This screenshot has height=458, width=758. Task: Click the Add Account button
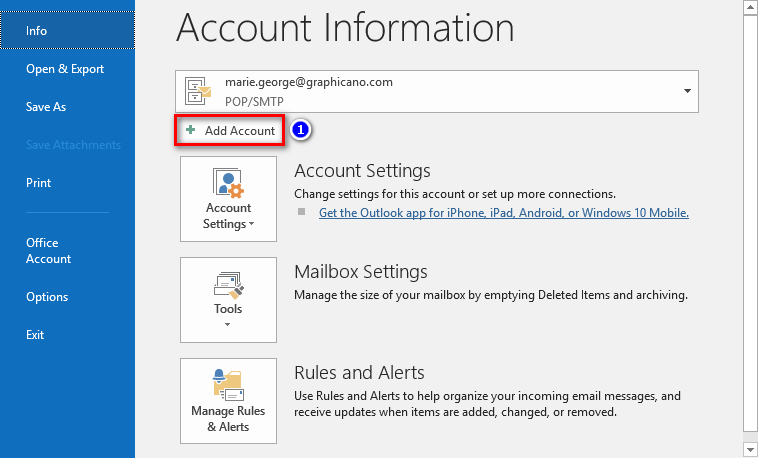pos(230,131)
